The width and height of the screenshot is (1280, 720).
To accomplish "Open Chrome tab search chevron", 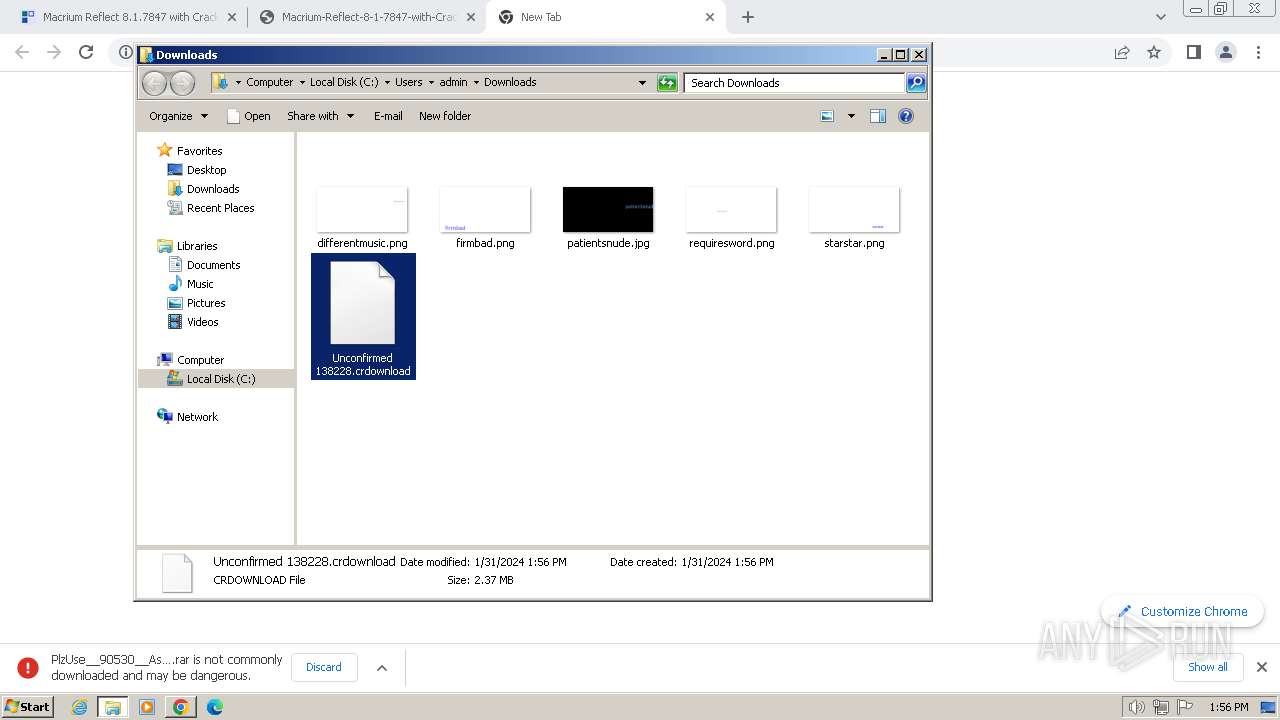I will tap(1160, 17).
